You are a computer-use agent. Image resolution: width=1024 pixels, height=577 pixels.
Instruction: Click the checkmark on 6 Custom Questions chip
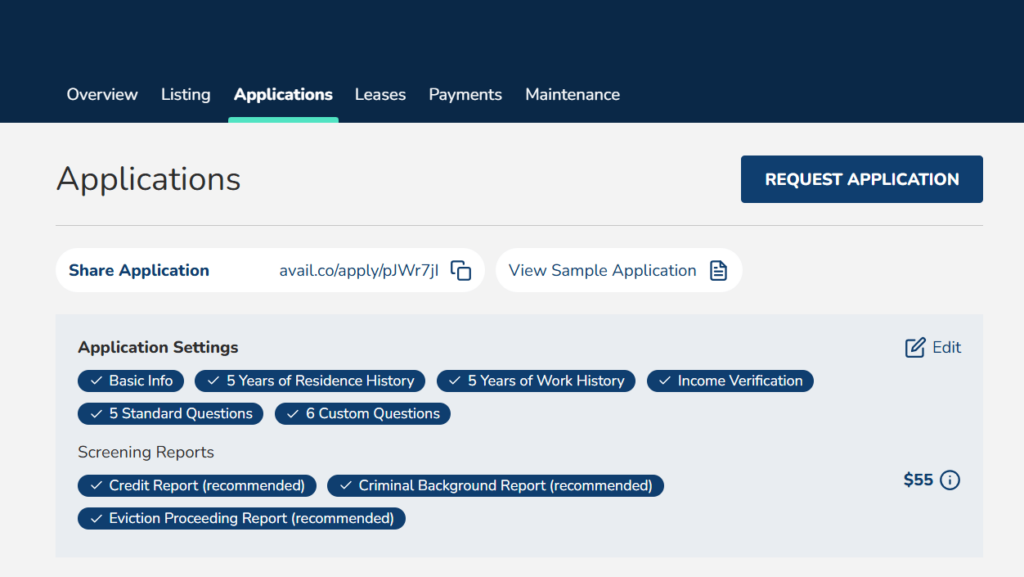(291, 413)
